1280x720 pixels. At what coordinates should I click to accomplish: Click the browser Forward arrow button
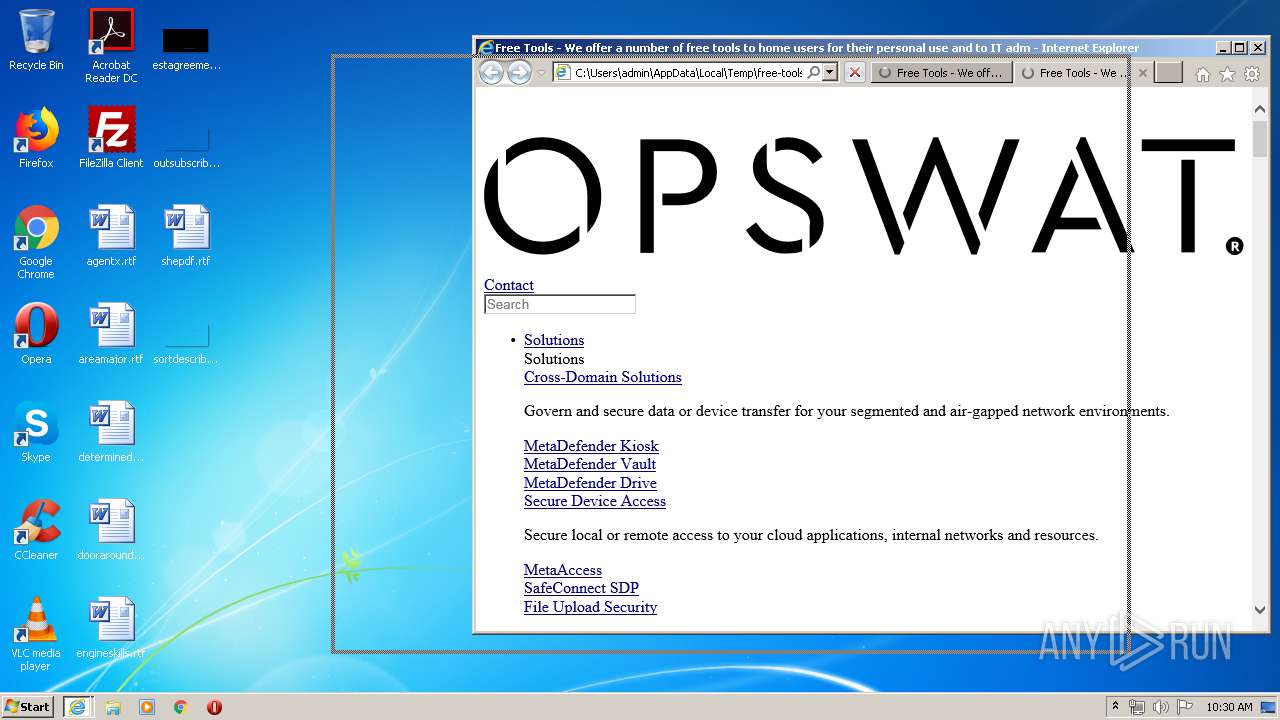519,72
